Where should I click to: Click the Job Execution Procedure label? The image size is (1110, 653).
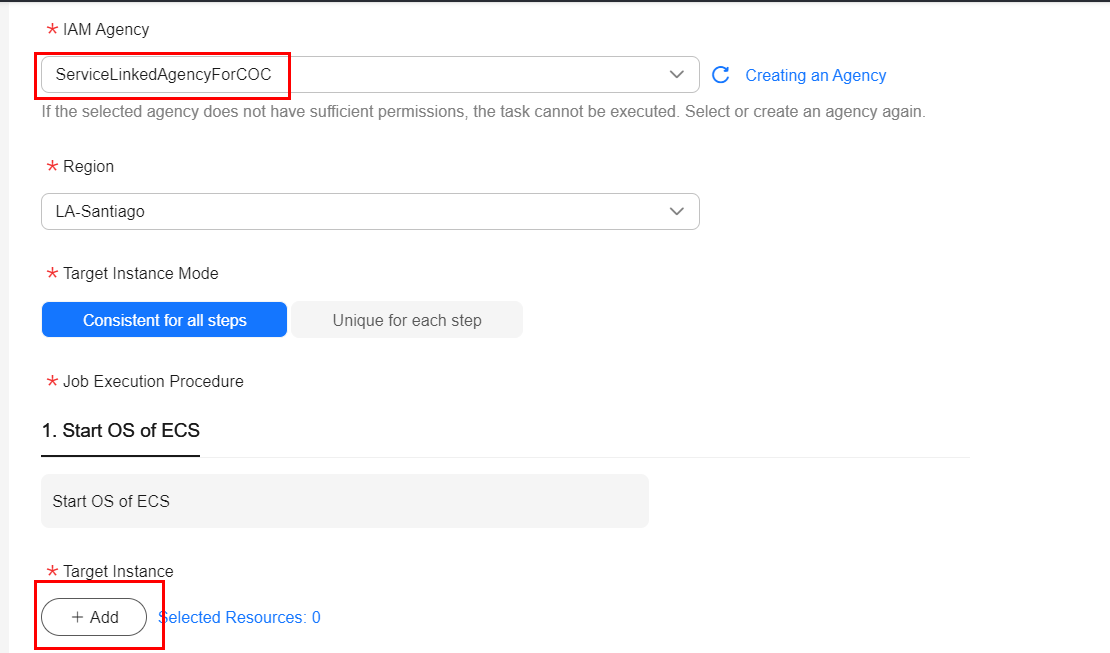tap(153, 381)
